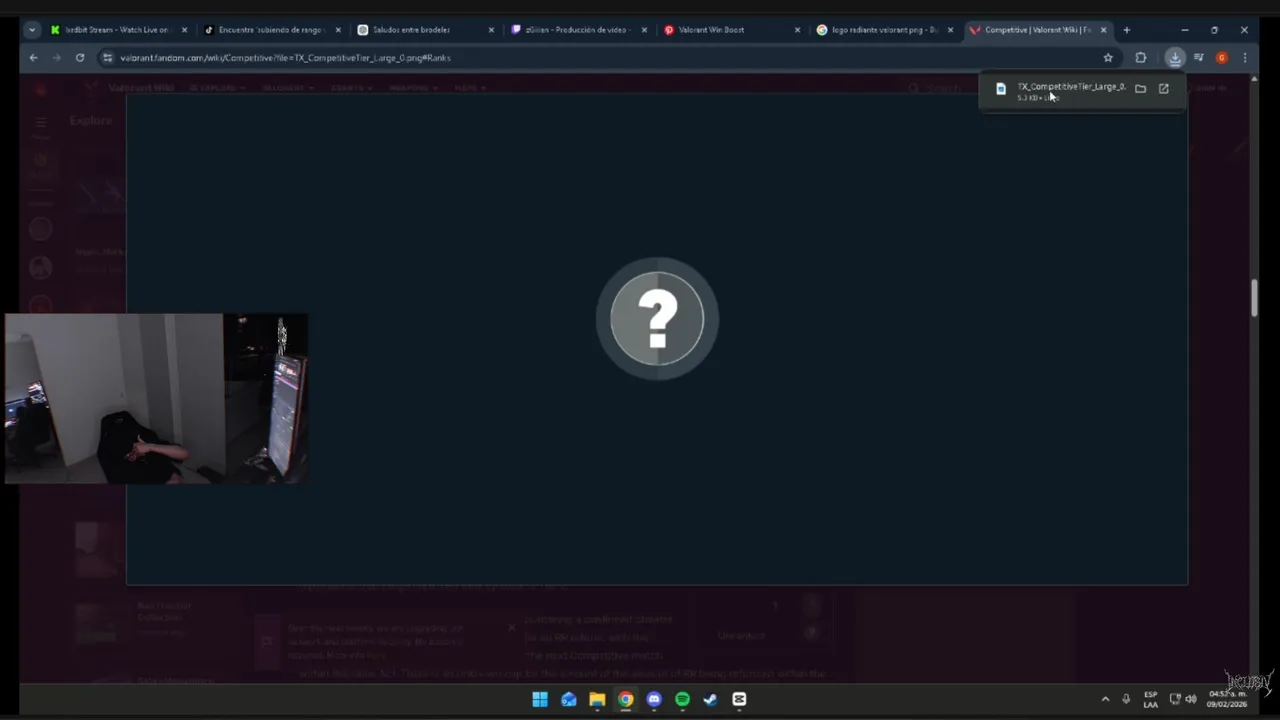1280x720 pixels.
Task: Switch to the 'Producción de video' tab
Action: click(578, 30)
